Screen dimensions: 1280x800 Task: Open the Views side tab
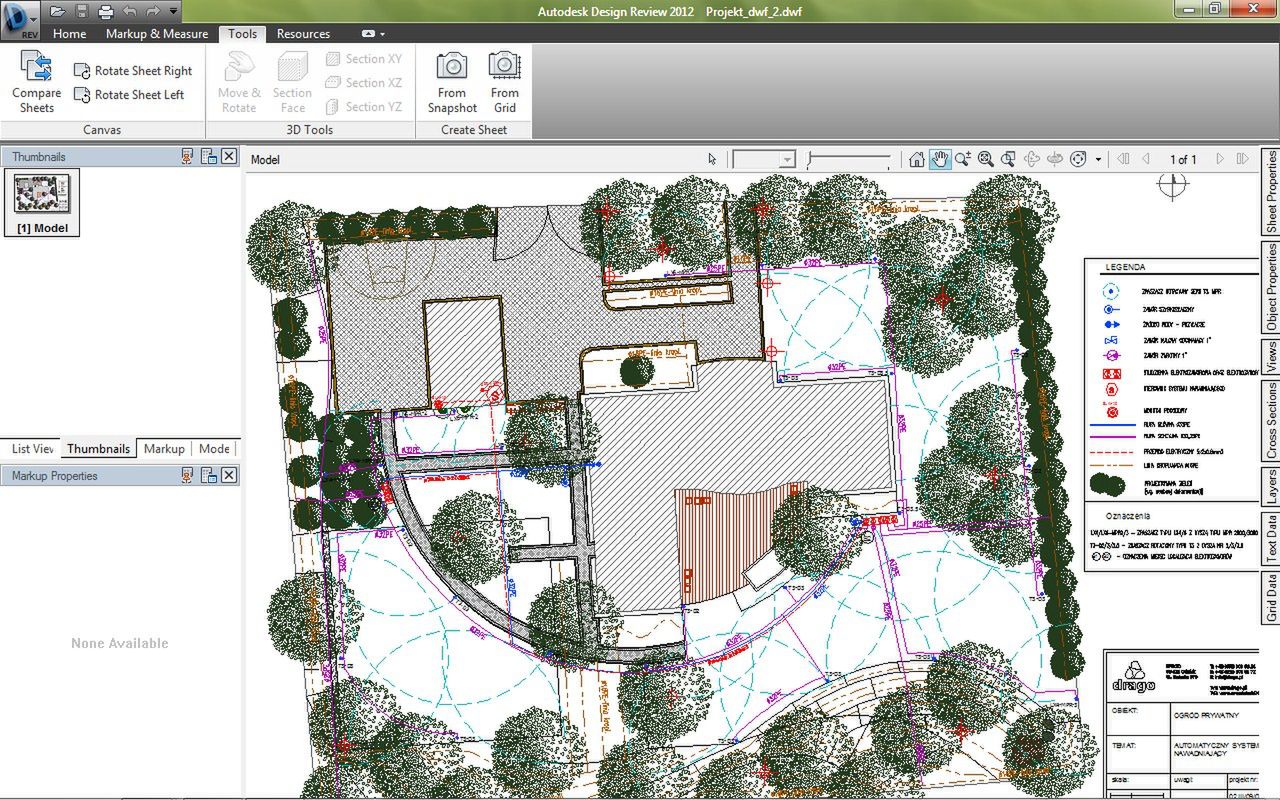coord(1271,357)
